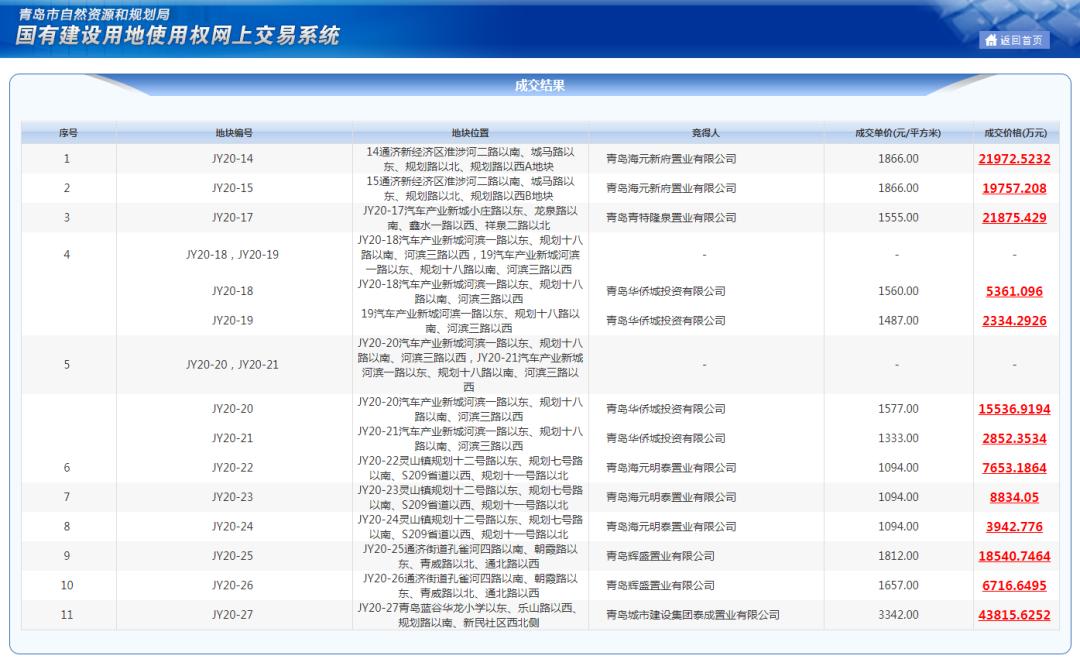Select the 成交结果 panel title bar
Viewport: 1080px width, 659px height.
point(538,87)
